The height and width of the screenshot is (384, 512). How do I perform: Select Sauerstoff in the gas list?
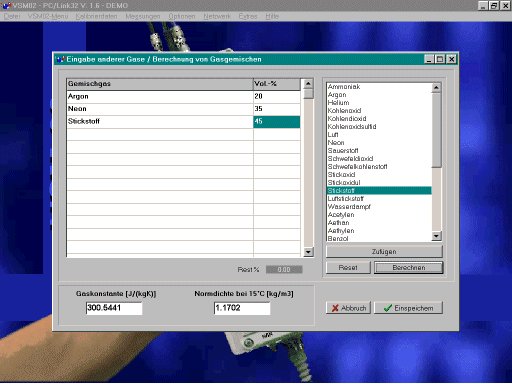379,151
